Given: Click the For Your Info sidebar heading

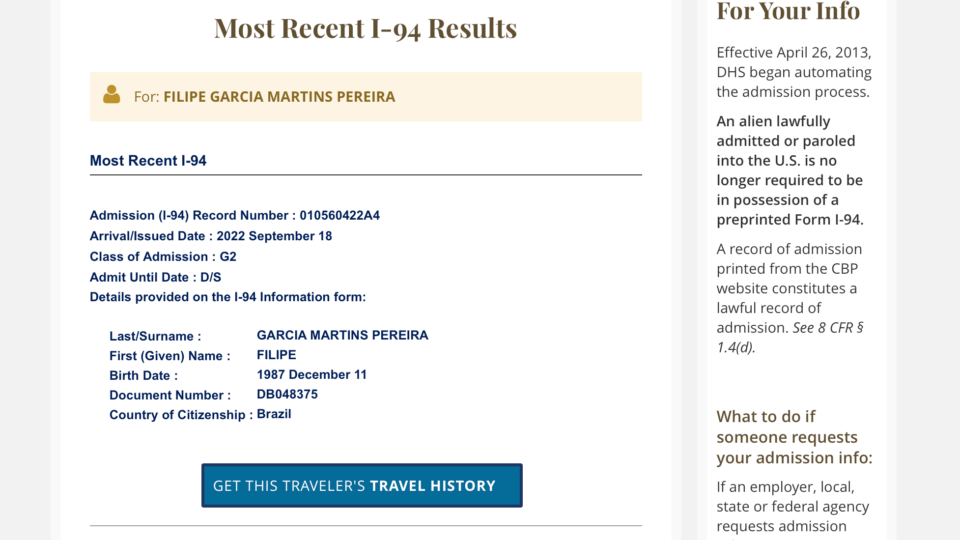Looking at the screenshot, I should click(789, 11).
